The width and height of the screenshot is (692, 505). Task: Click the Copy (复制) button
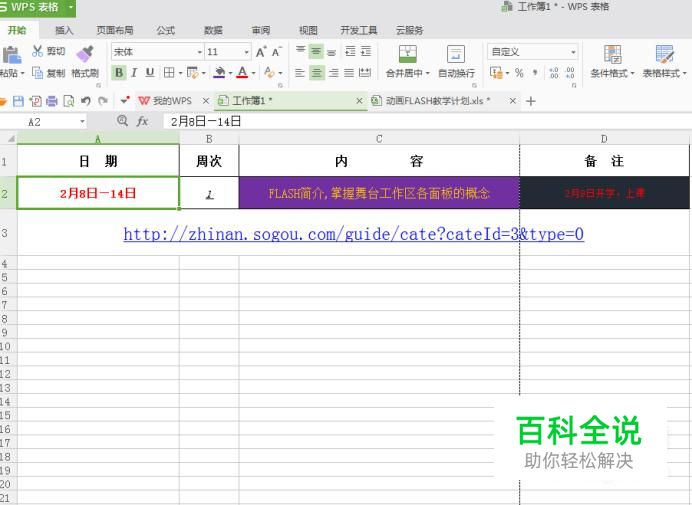pos(49,73)
